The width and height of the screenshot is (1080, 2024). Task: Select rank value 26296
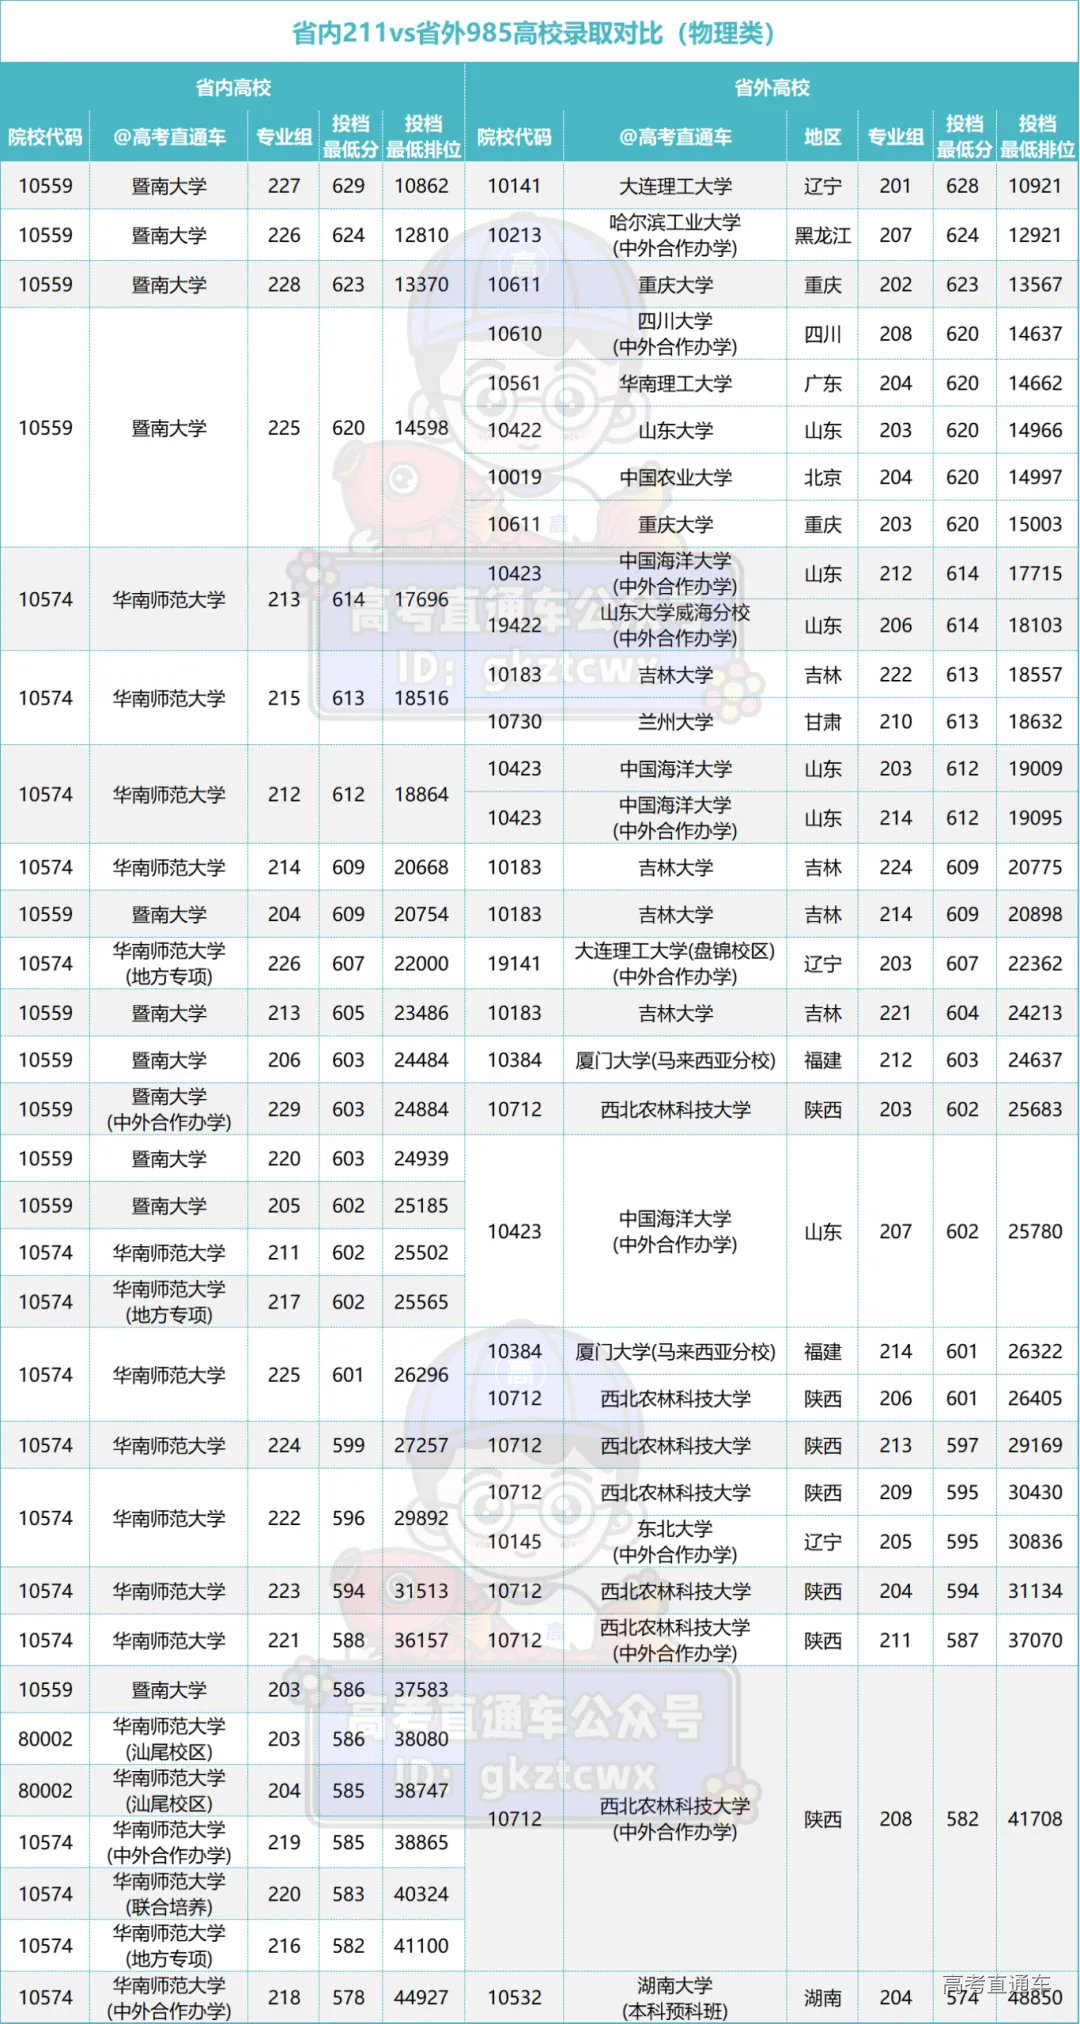[x=421, y=1375]
